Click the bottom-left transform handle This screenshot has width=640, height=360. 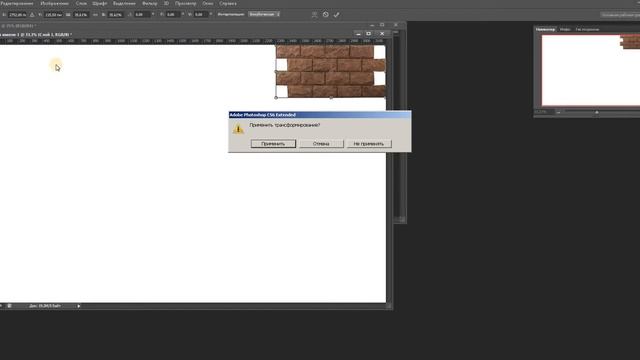click(276, 98)
